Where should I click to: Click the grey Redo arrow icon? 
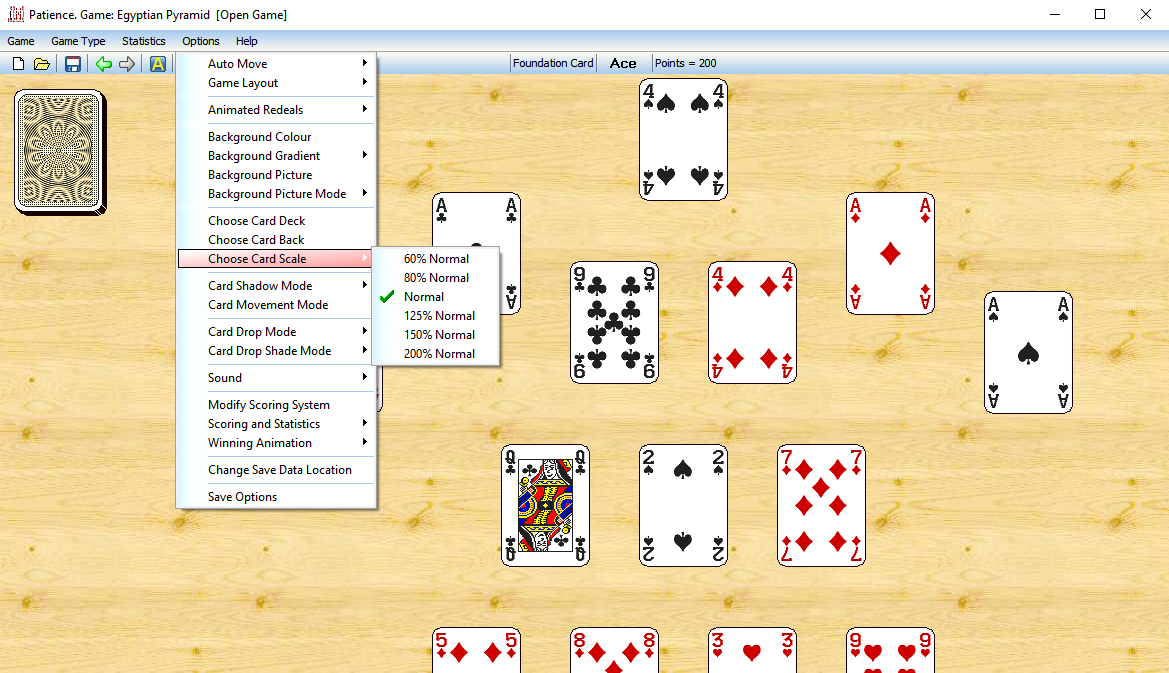coord(127,64)
